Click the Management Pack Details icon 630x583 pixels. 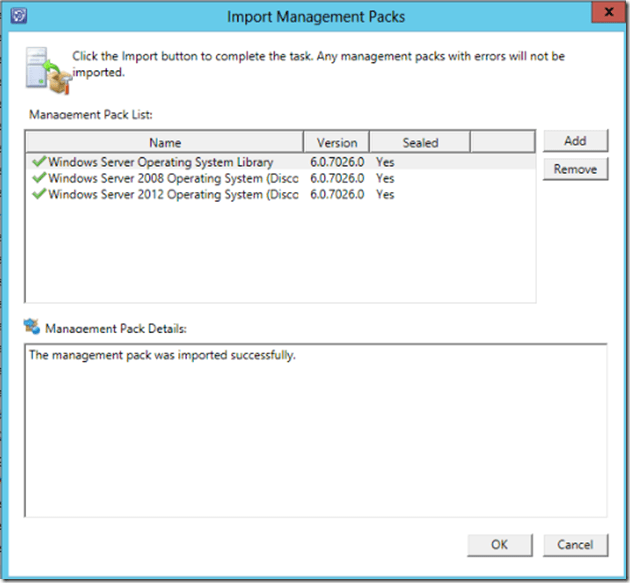pos(33,327)
